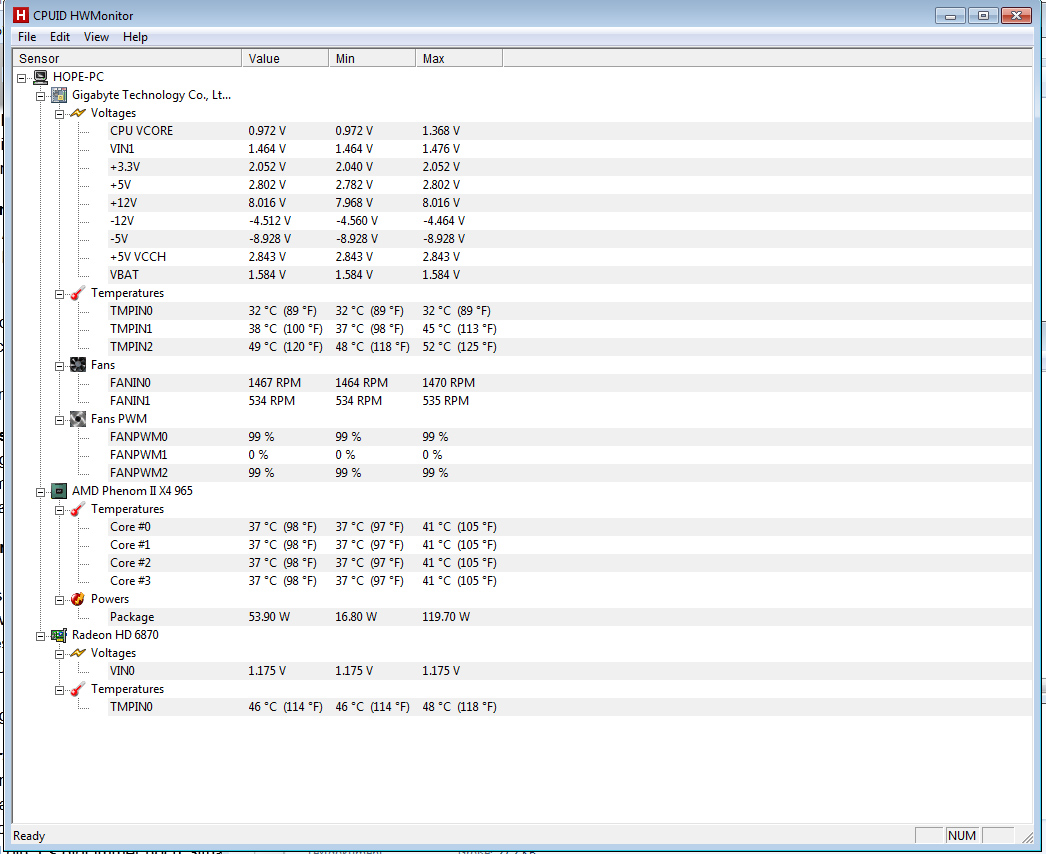This screenshot has height=854, width=1046.
Task: Click the Min column header
Action: point(372,58)
